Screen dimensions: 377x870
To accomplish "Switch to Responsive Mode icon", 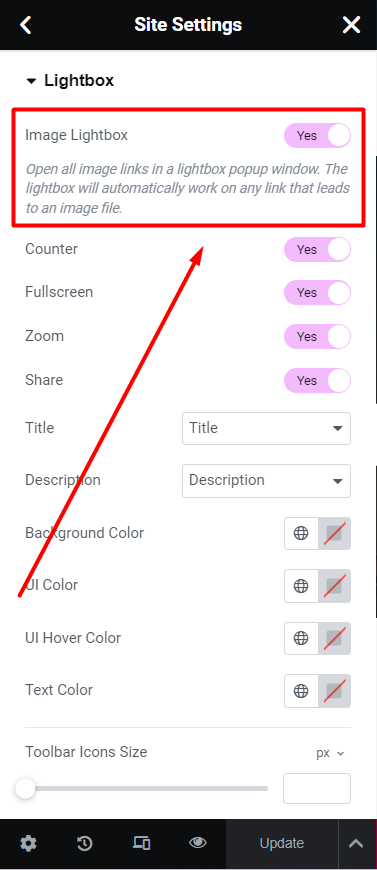I will [141, 843].
